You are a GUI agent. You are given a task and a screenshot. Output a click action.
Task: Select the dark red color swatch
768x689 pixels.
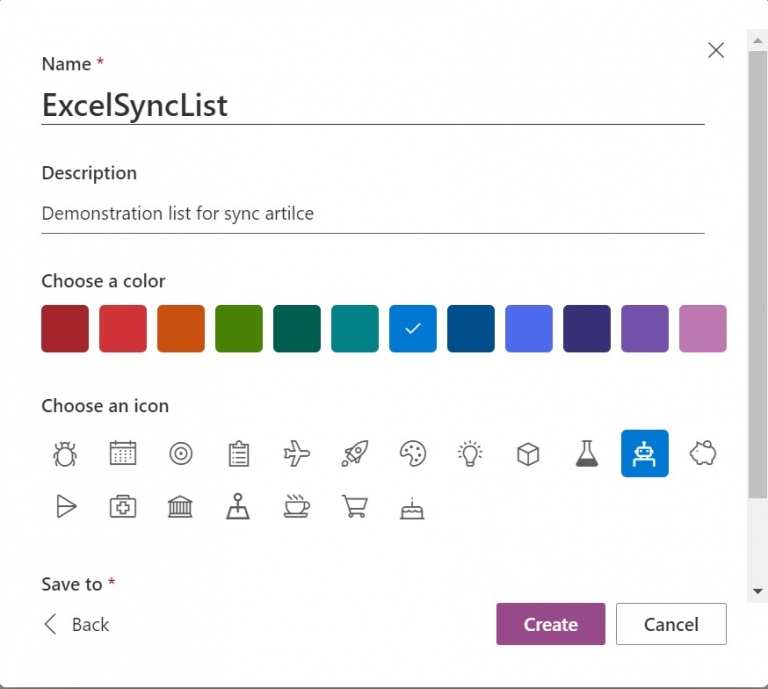65,329
